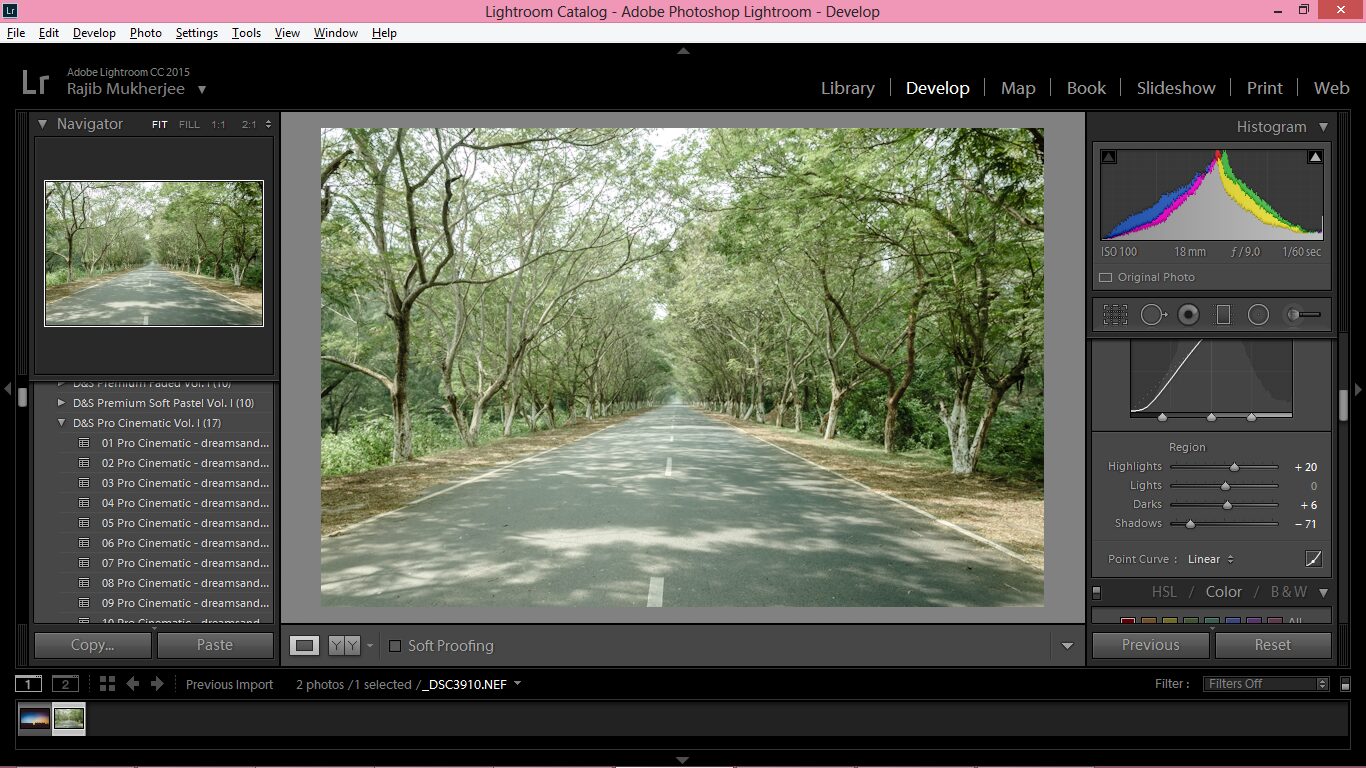1366x768 pixels.
Task: Collapse the top module picker arrow
Action: pyautogui.click(x=683, y=50)
